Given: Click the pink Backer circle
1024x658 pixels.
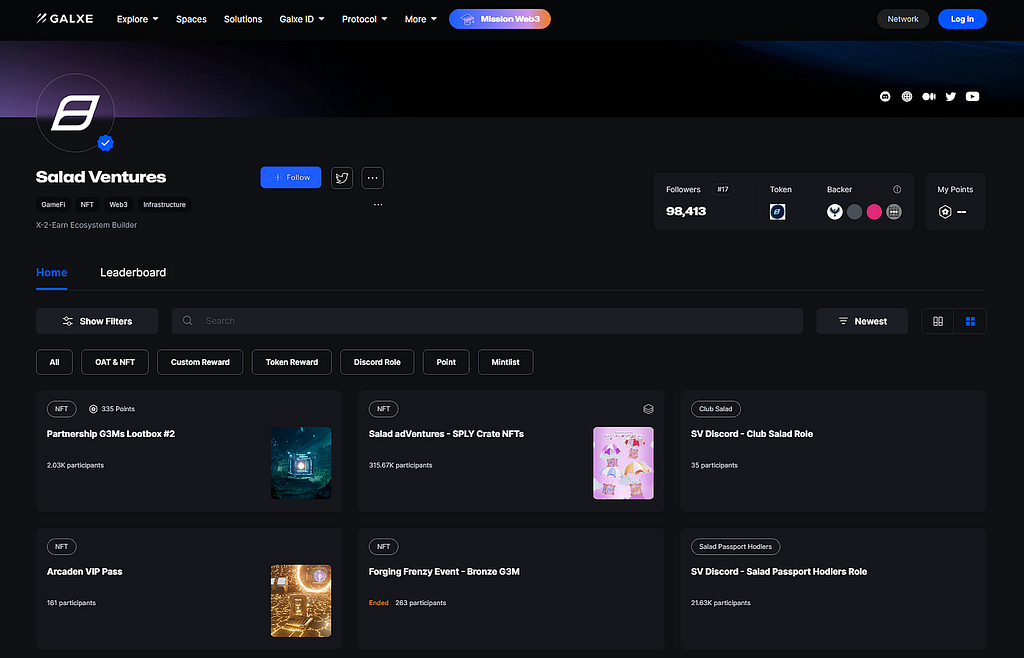Looking at the screenshot, I should point(874,212).
